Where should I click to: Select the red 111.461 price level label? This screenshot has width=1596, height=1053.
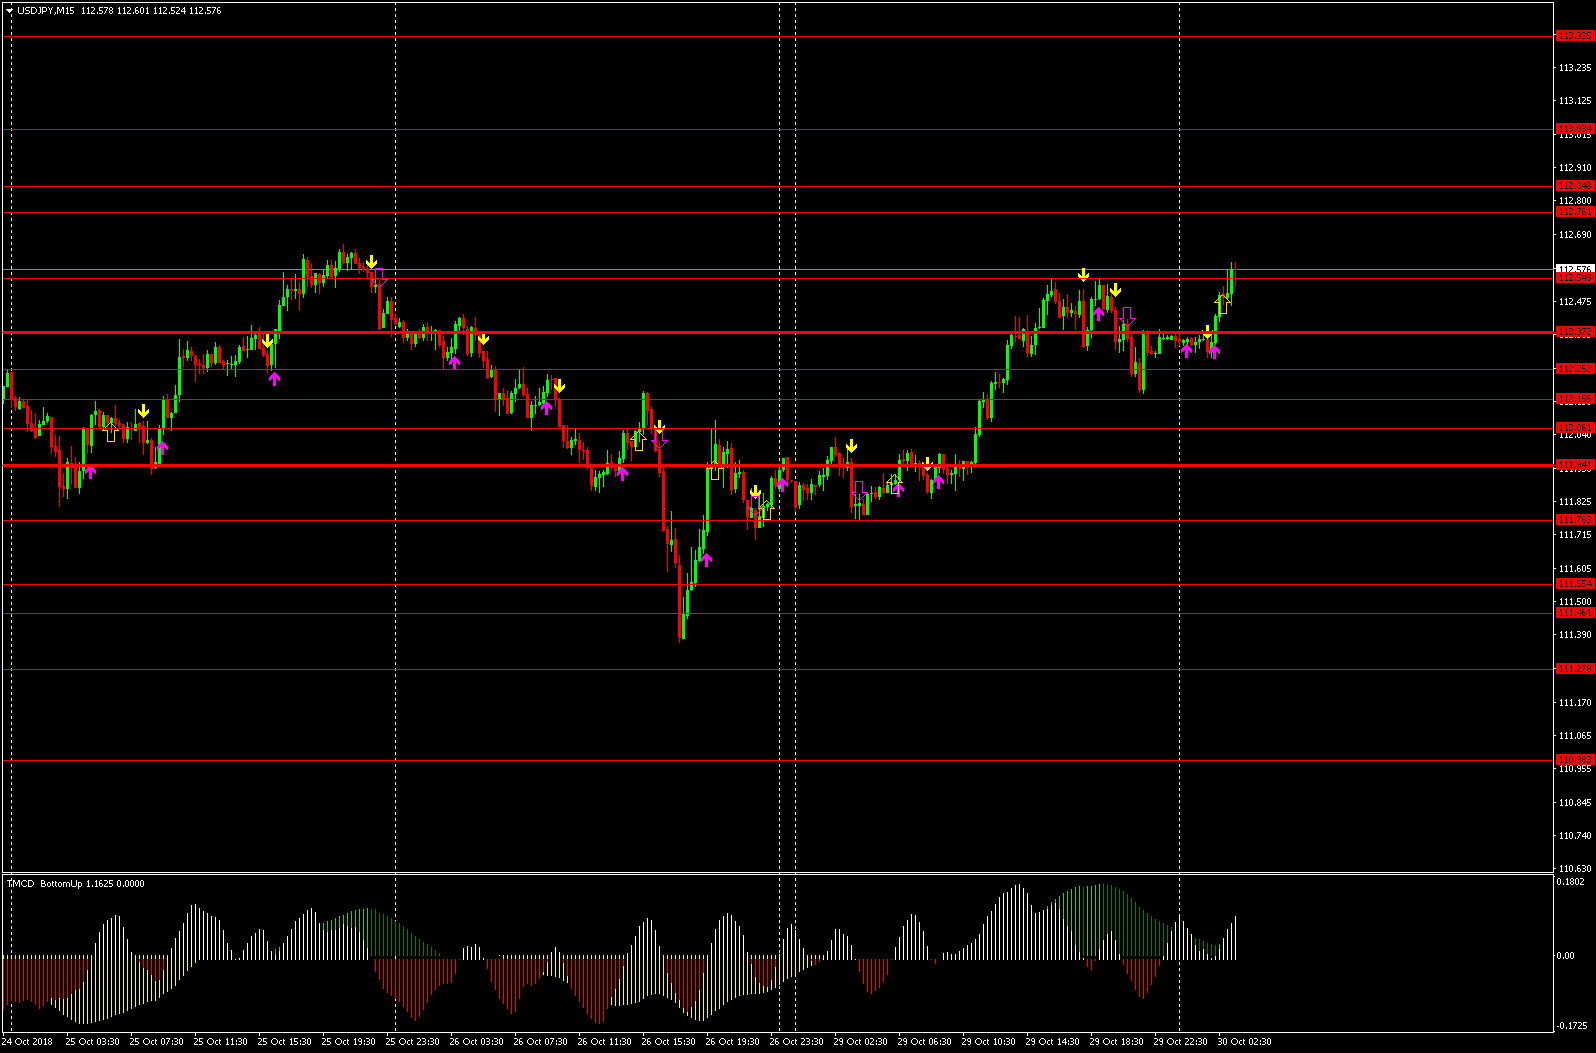tap(1574, 613)
